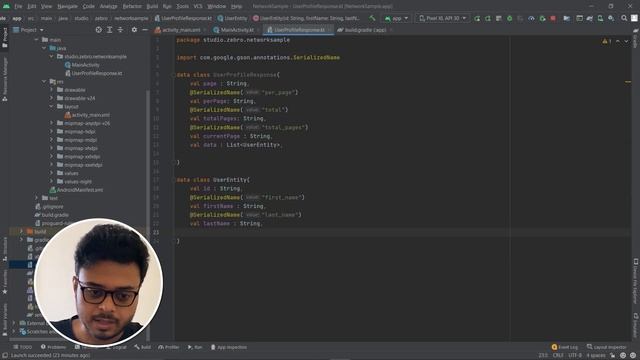Click the Profile app icon in toolbar

tap(531, 18)
